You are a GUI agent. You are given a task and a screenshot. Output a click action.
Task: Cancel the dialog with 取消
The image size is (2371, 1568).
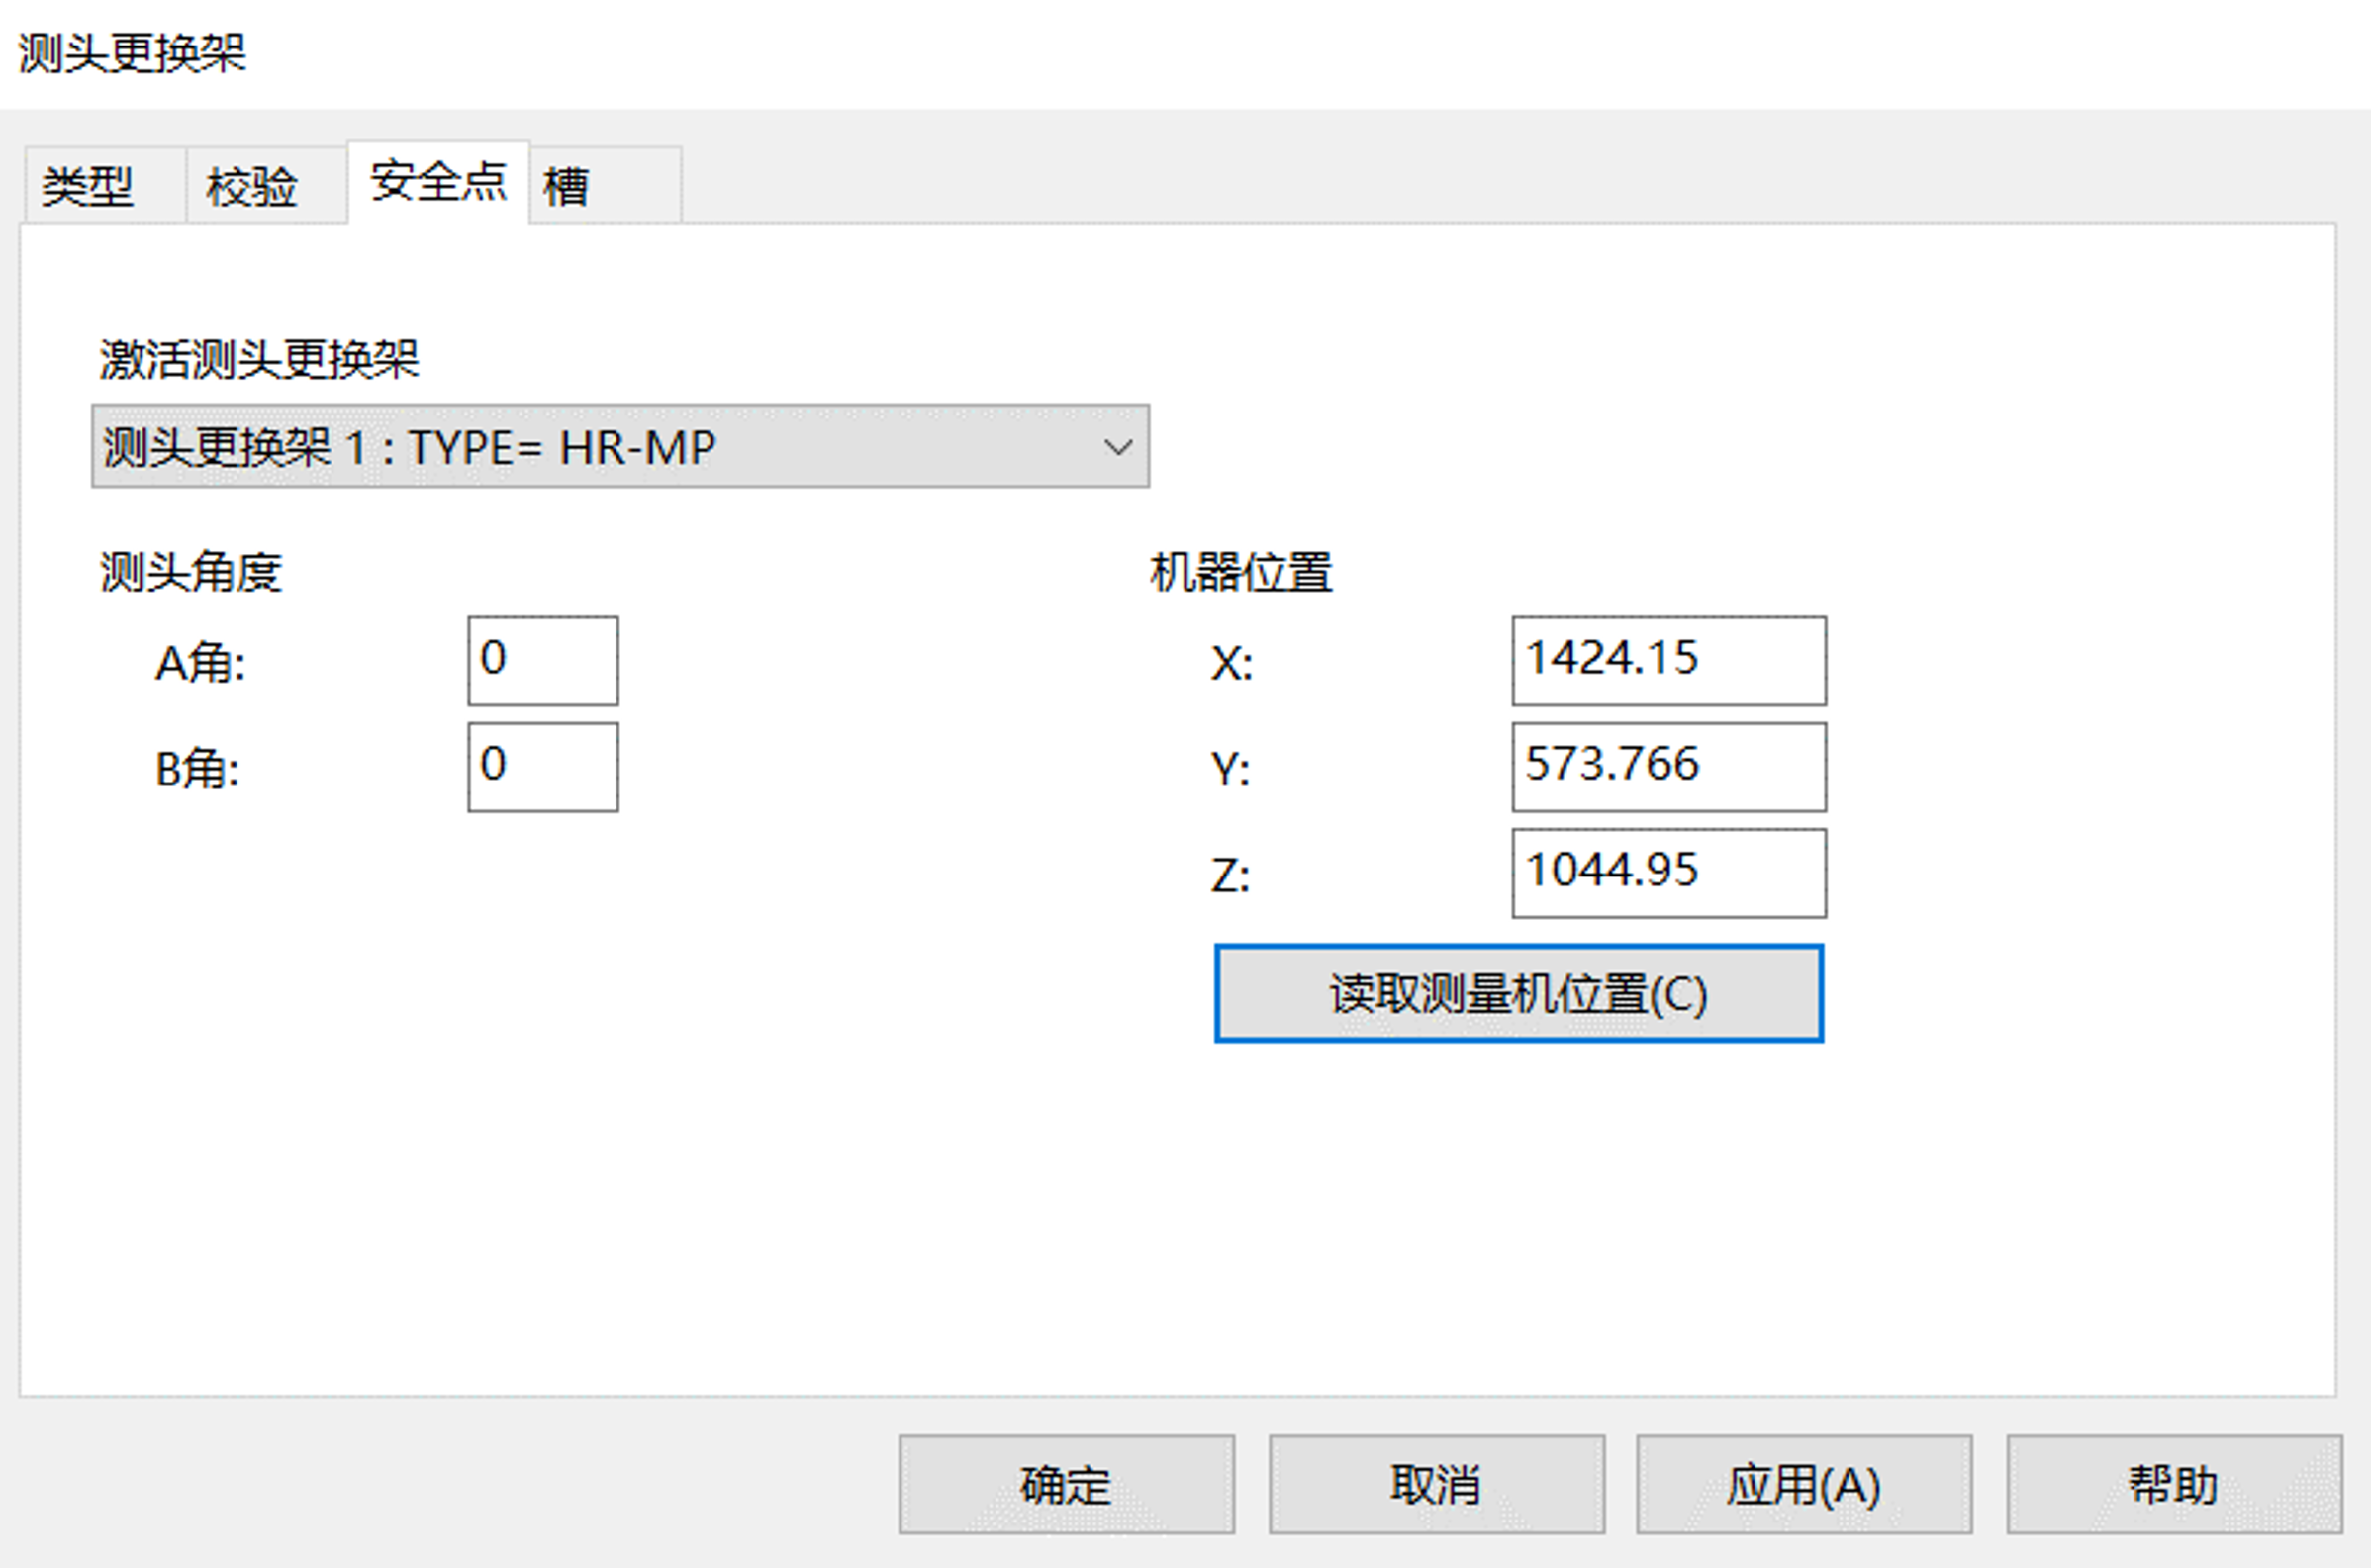(1436, 1485)
